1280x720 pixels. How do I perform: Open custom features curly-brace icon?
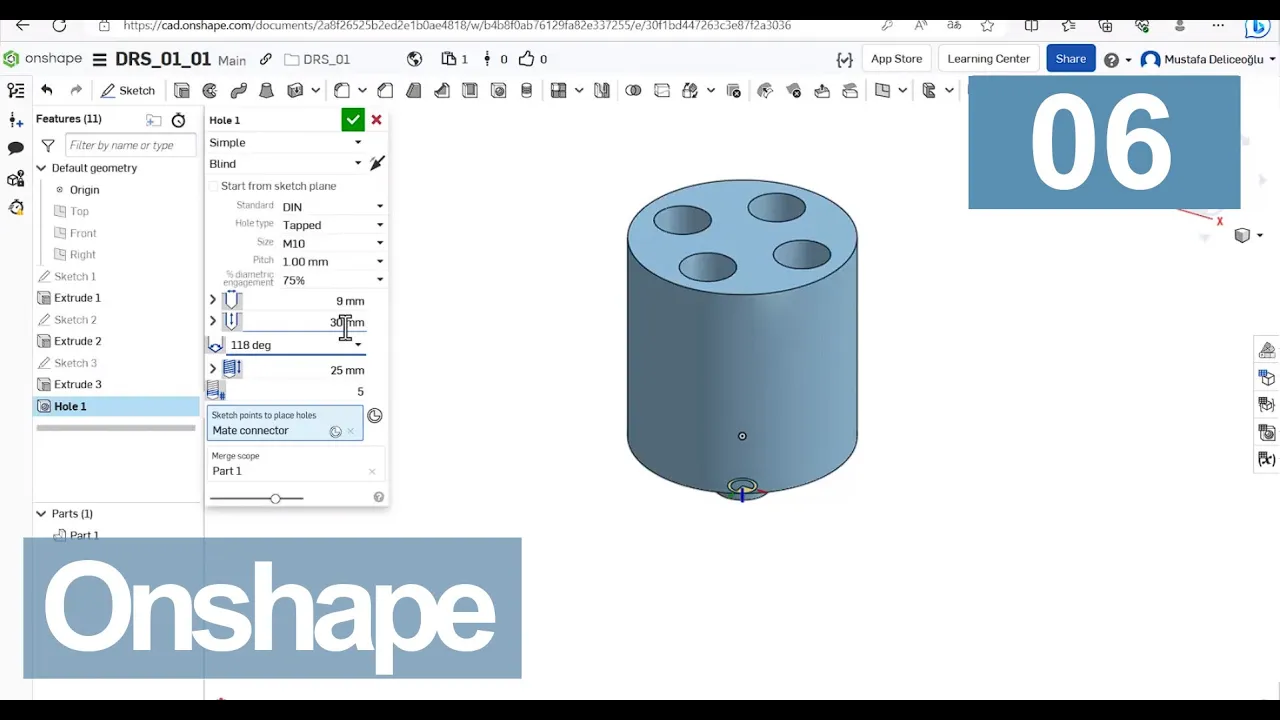[844, 59]
